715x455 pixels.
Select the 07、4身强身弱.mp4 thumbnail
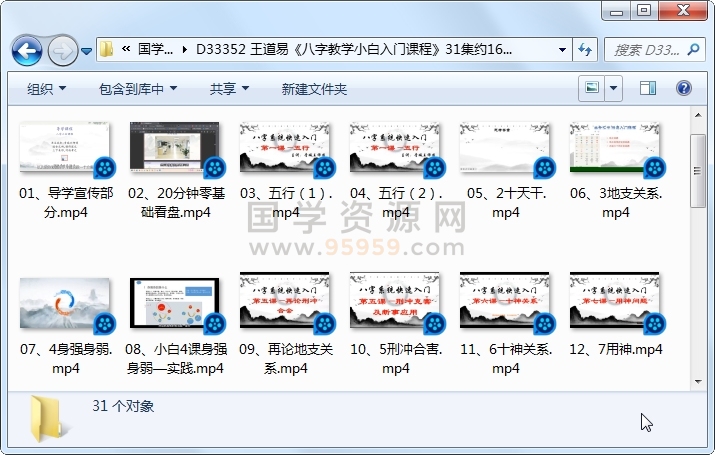(x=65, y=303)
